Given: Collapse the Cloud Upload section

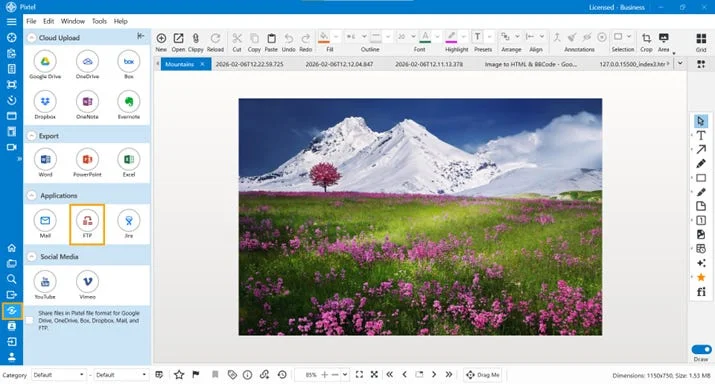Looking at the screenshot, I should (31, 38).
